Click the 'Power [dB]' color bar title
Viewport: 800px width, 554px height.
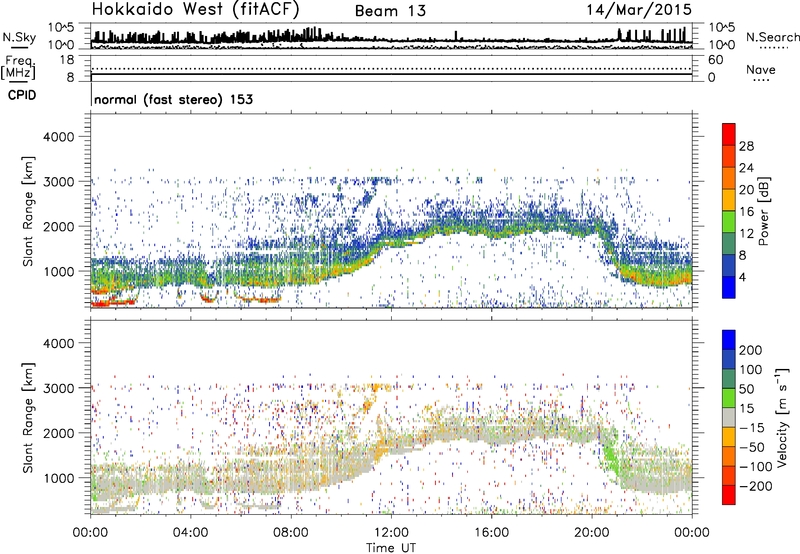pyautogui.click(x=763, y=211)
